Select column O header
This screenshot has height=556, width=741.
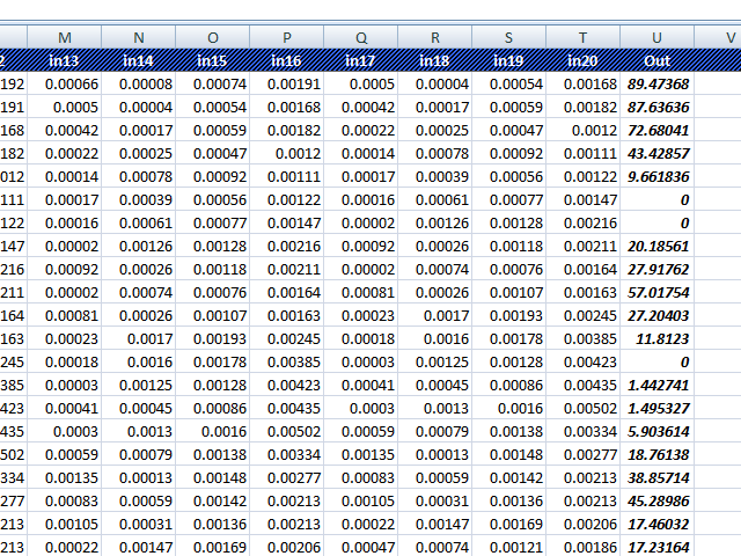coord(213,37)
